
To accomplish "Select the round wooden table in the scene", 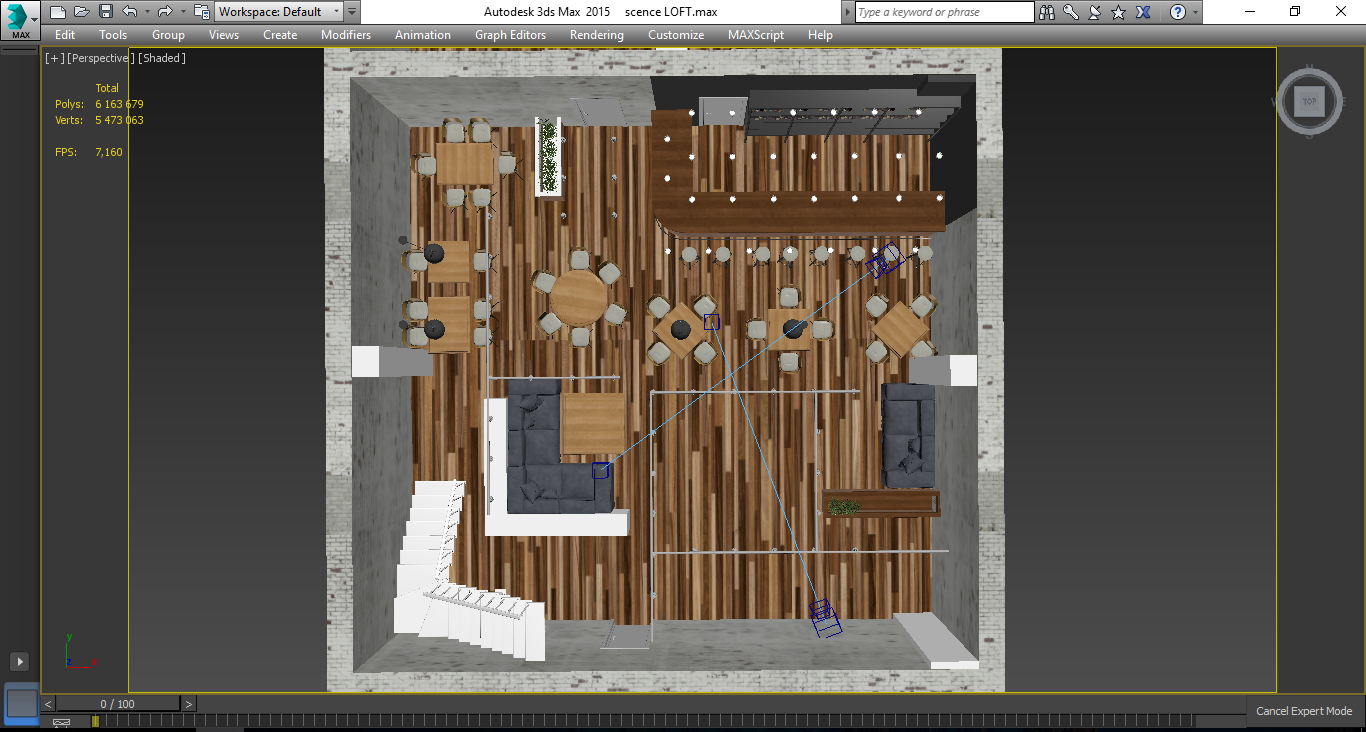I will coord(578,298).
